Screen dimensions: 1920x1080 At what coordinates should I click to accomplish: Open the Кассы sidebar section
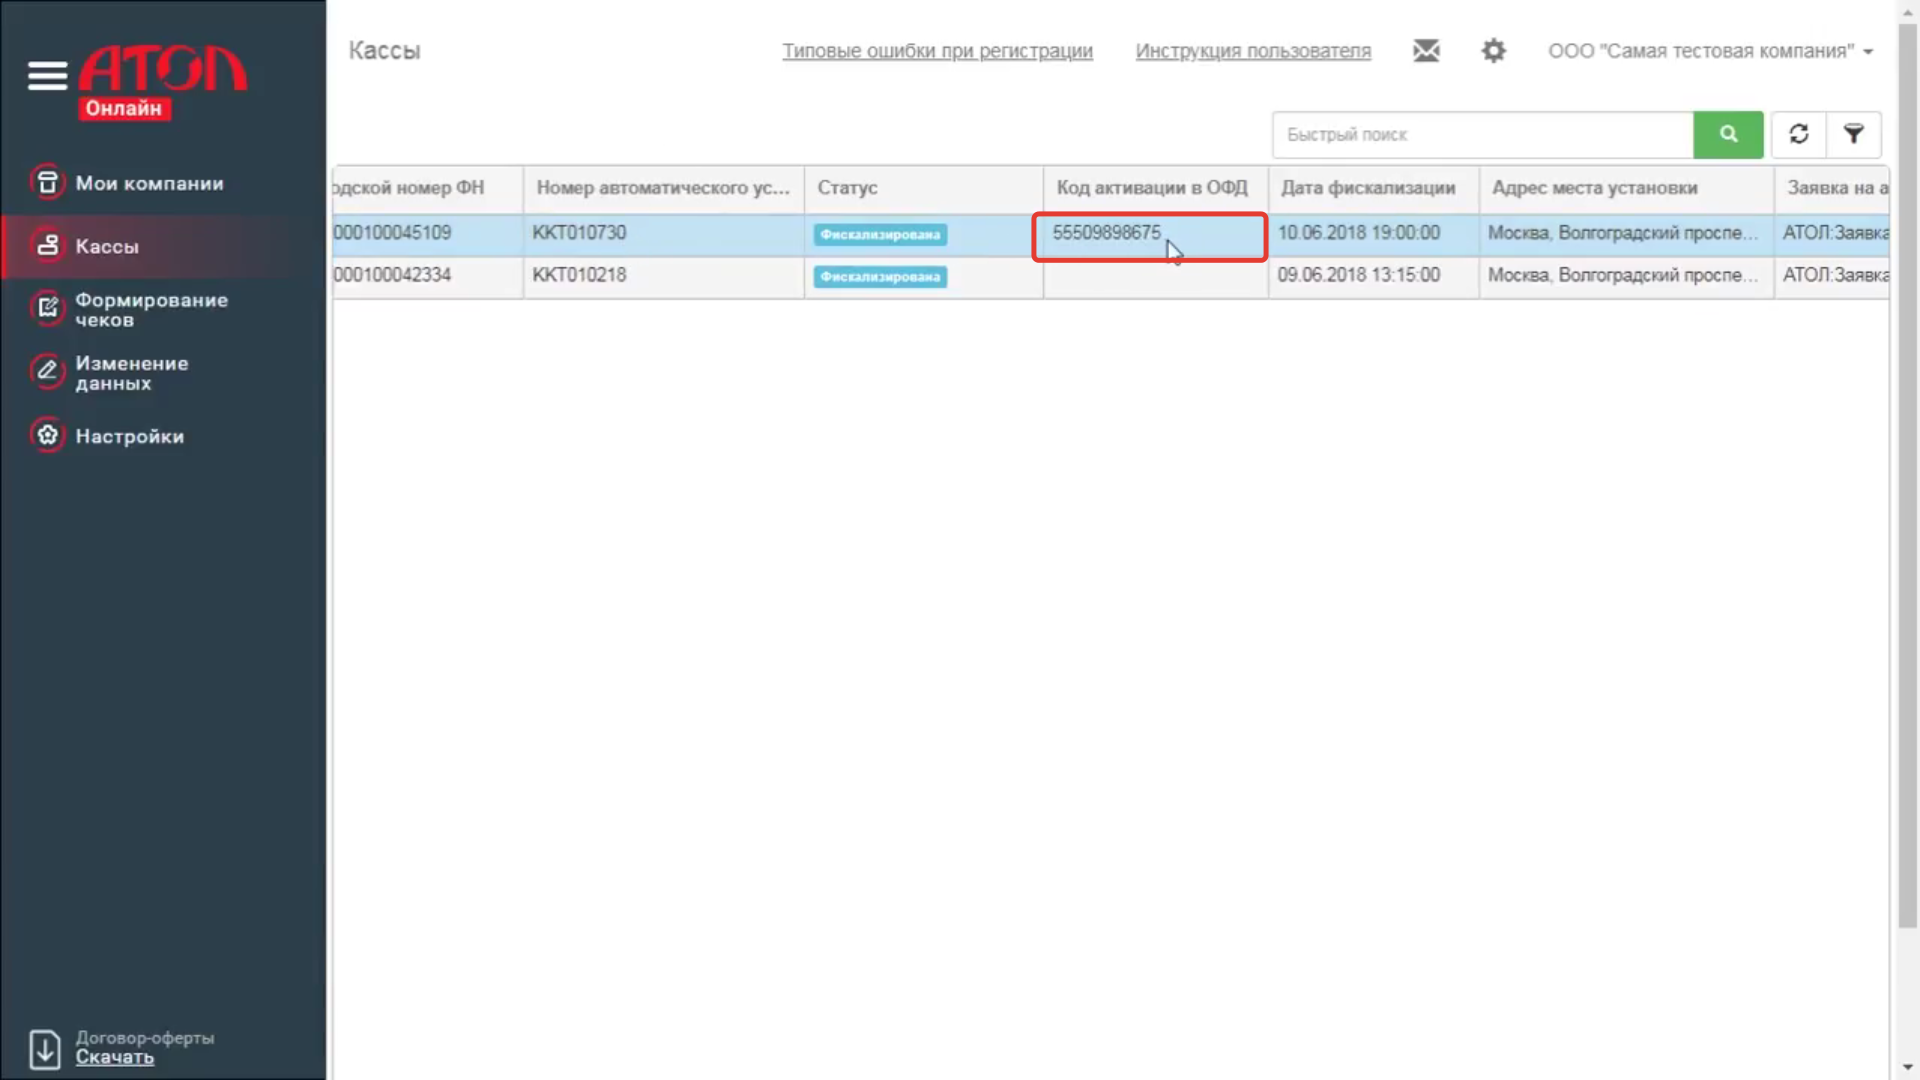[107, 246]
